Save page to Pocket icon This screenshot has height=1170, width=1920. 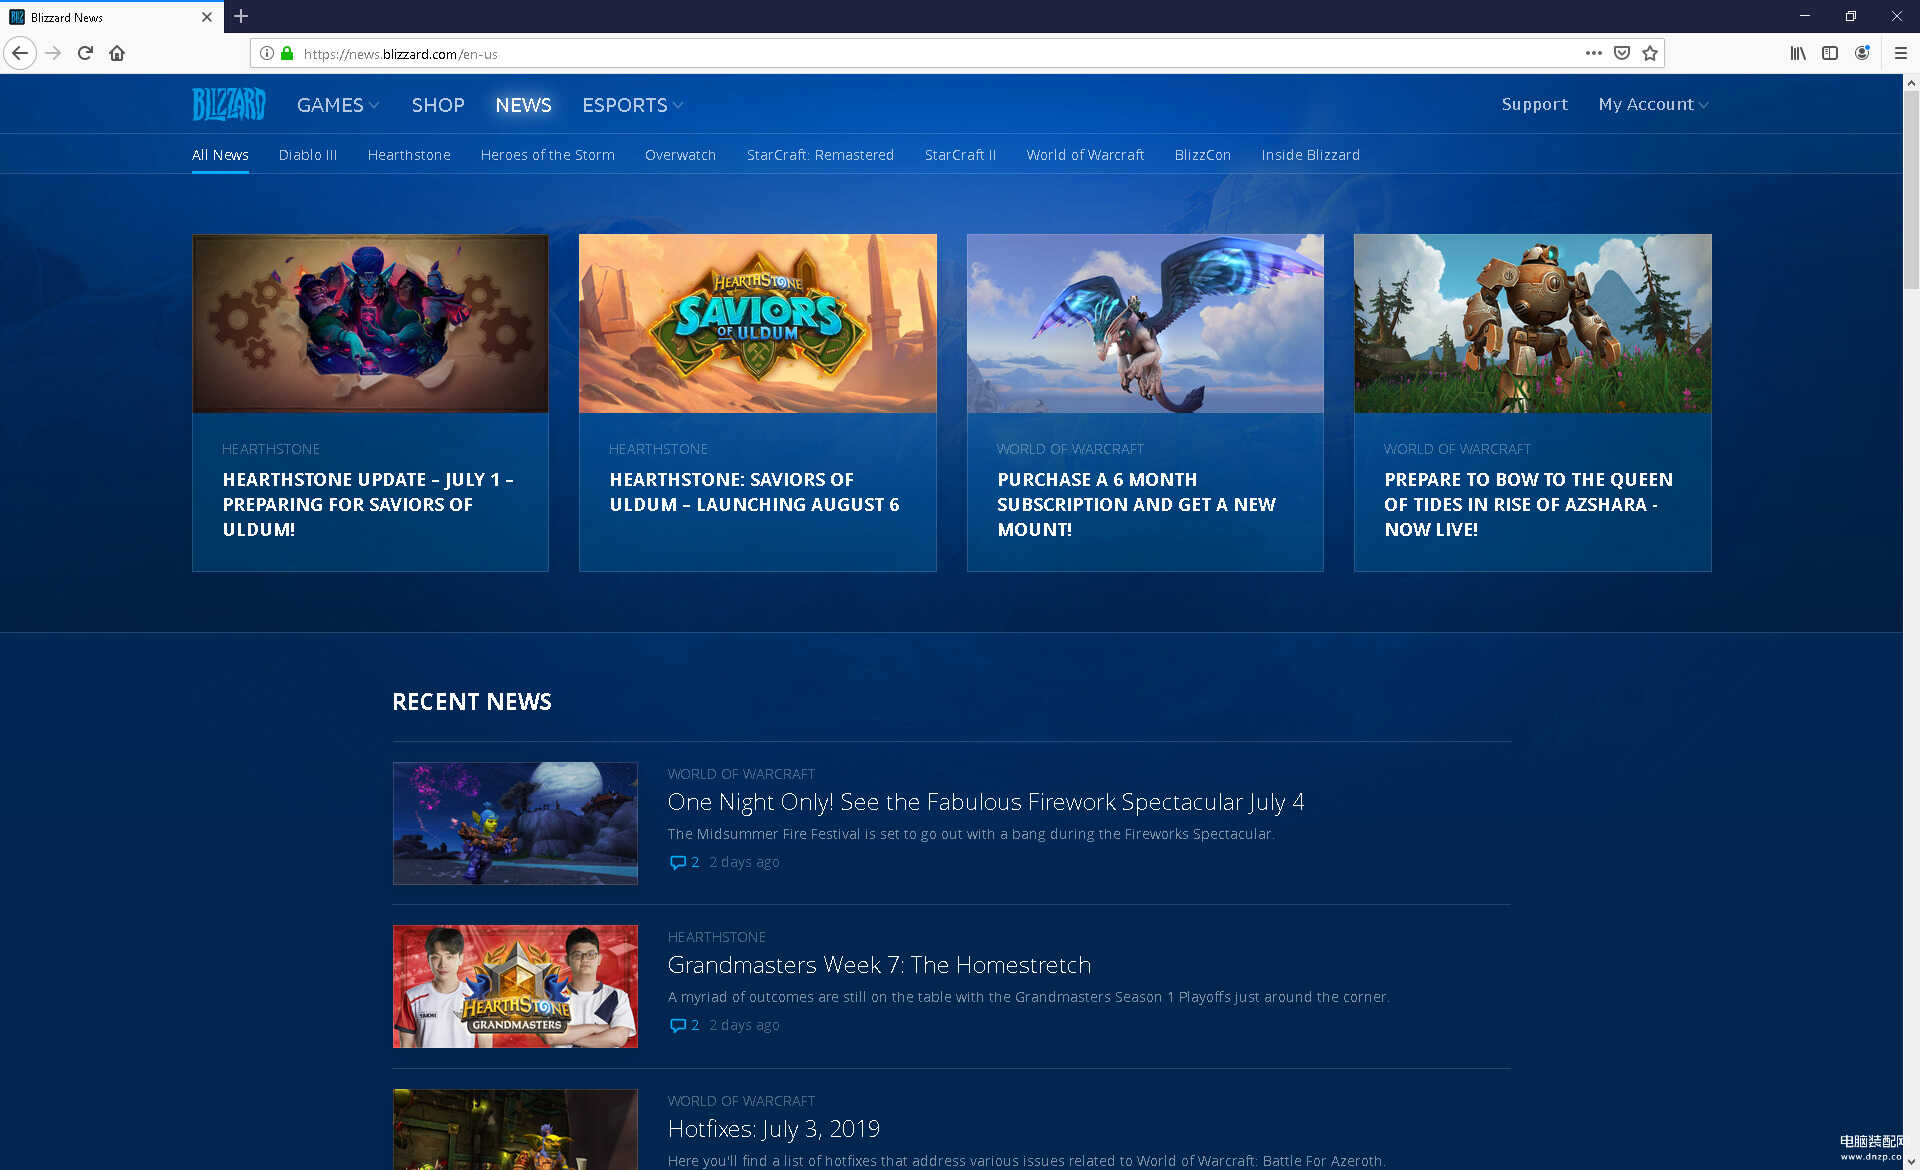tap(1622, 53)
